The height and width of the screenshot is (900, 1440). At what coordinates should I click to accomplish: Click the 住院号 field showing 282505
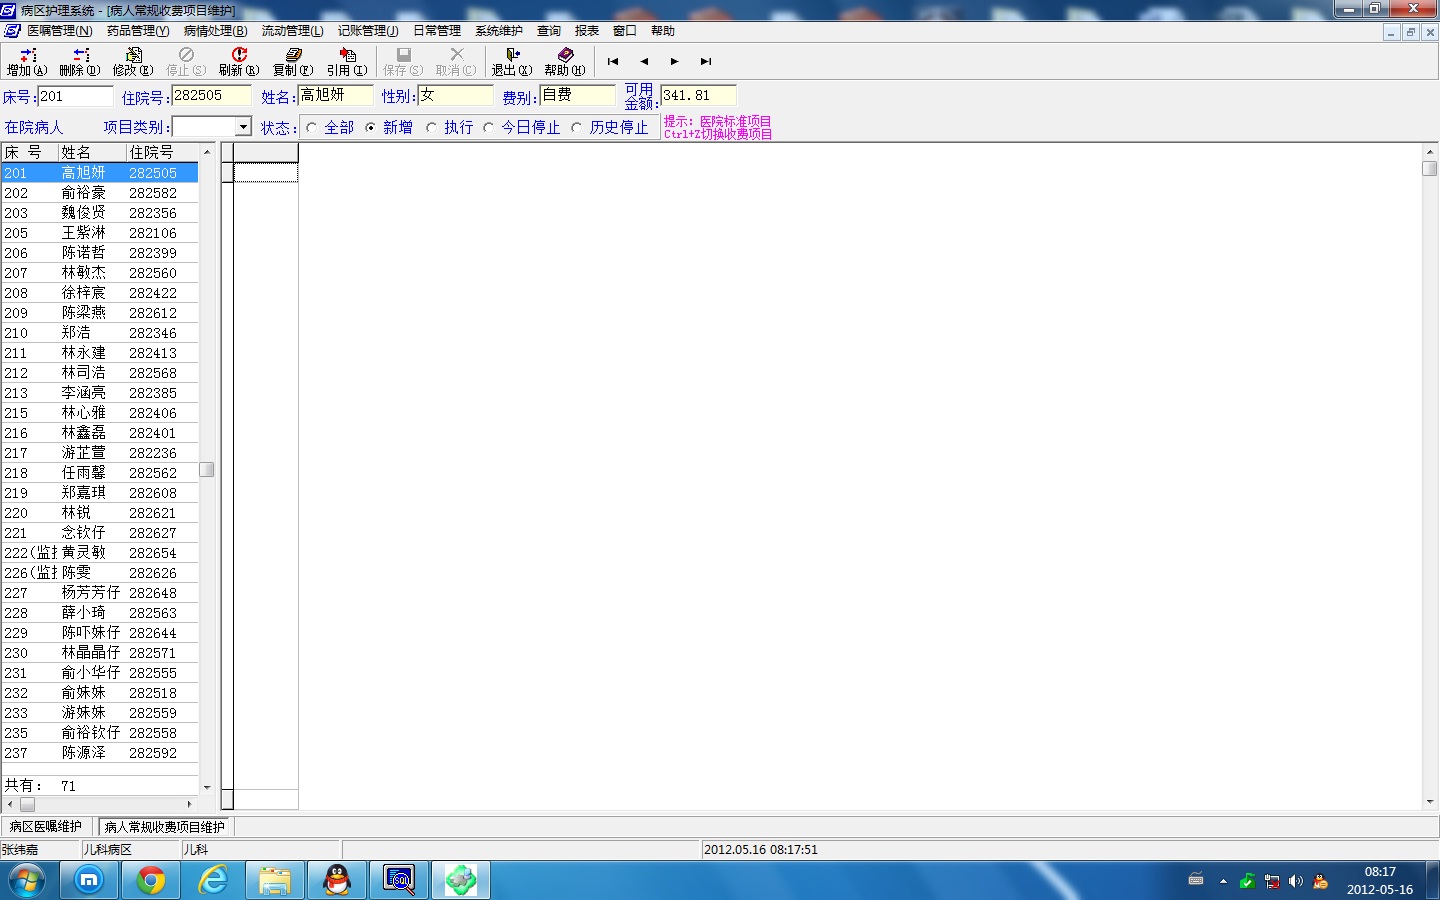[212, 96]
